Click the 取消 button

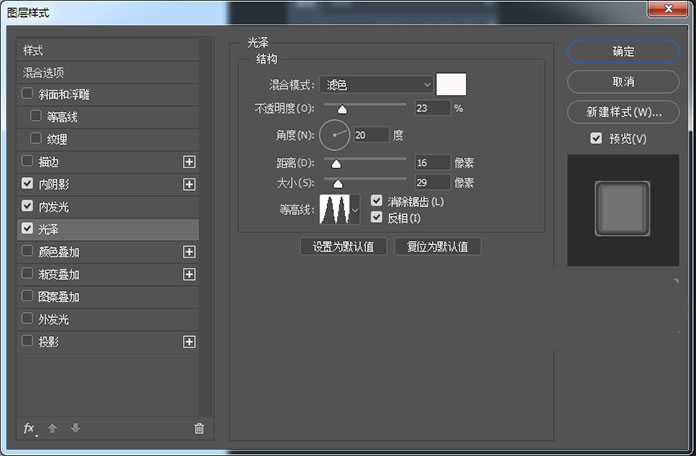(623, 82)
